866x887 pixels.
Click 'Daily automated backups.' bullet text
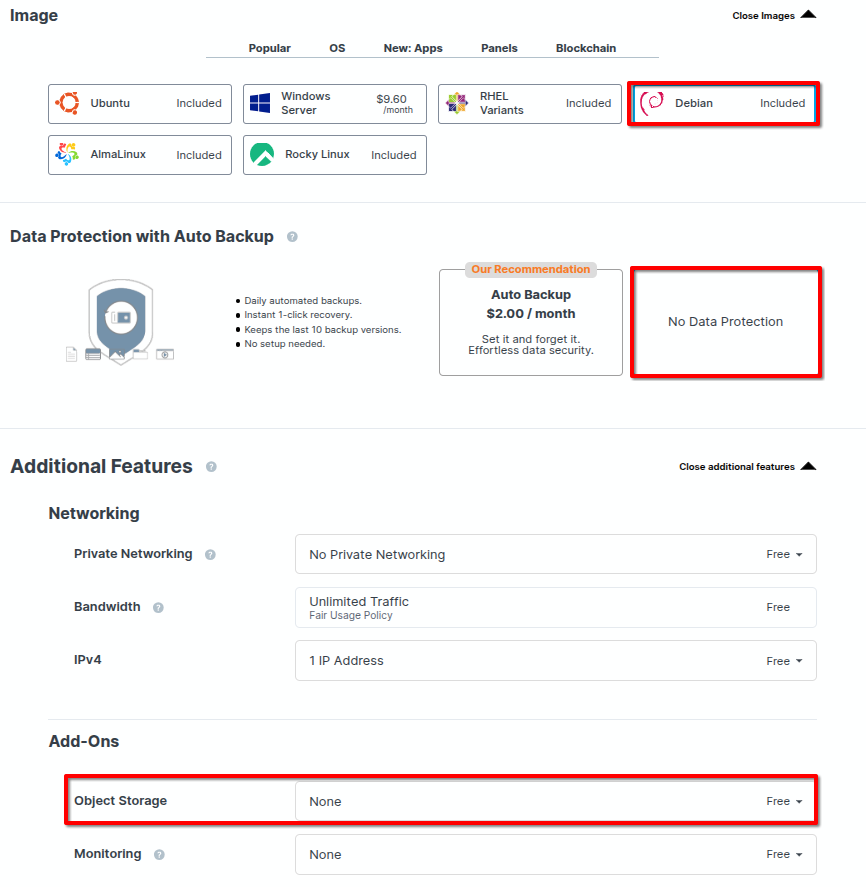point(303,301)
